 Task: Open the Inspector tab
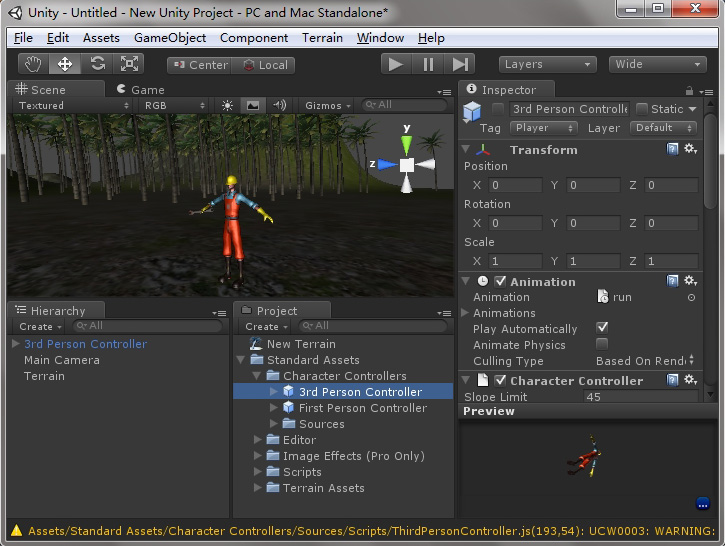coord(506,89)
